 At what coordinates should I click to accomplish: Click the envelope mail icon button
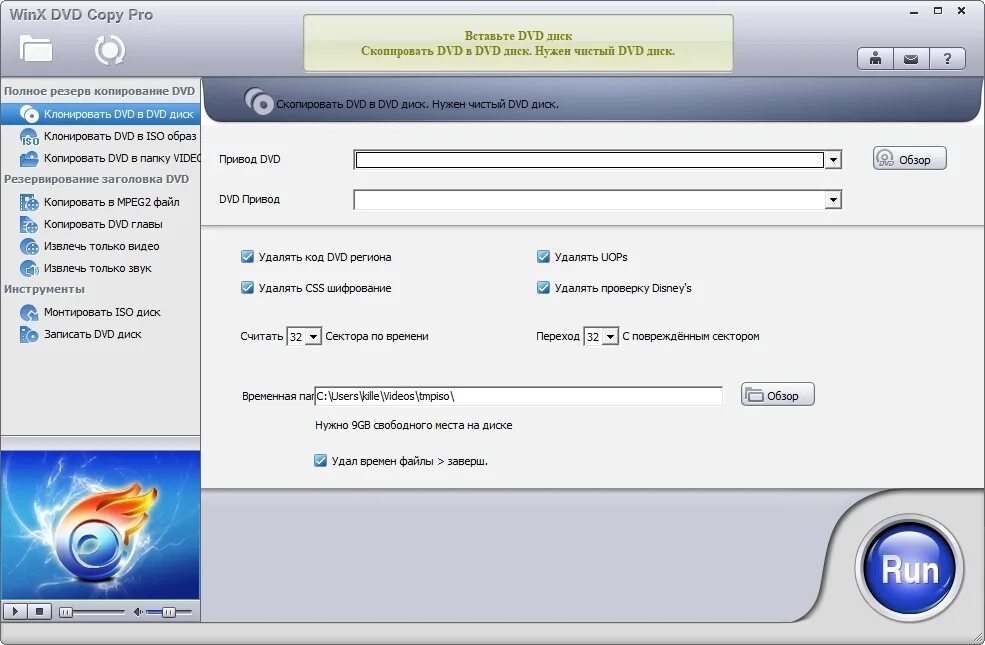pos(911,59)
